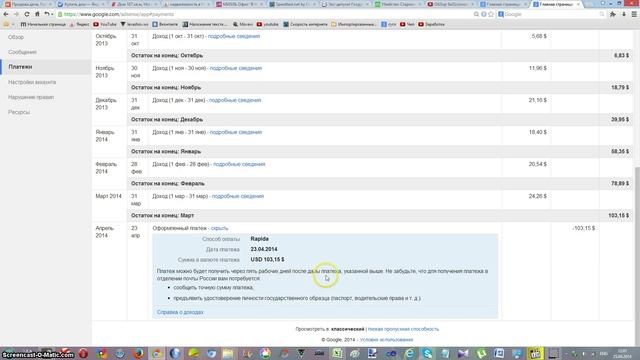
Task: Open the lowercase youtube bookmark
Action: (x=267, y=24)
